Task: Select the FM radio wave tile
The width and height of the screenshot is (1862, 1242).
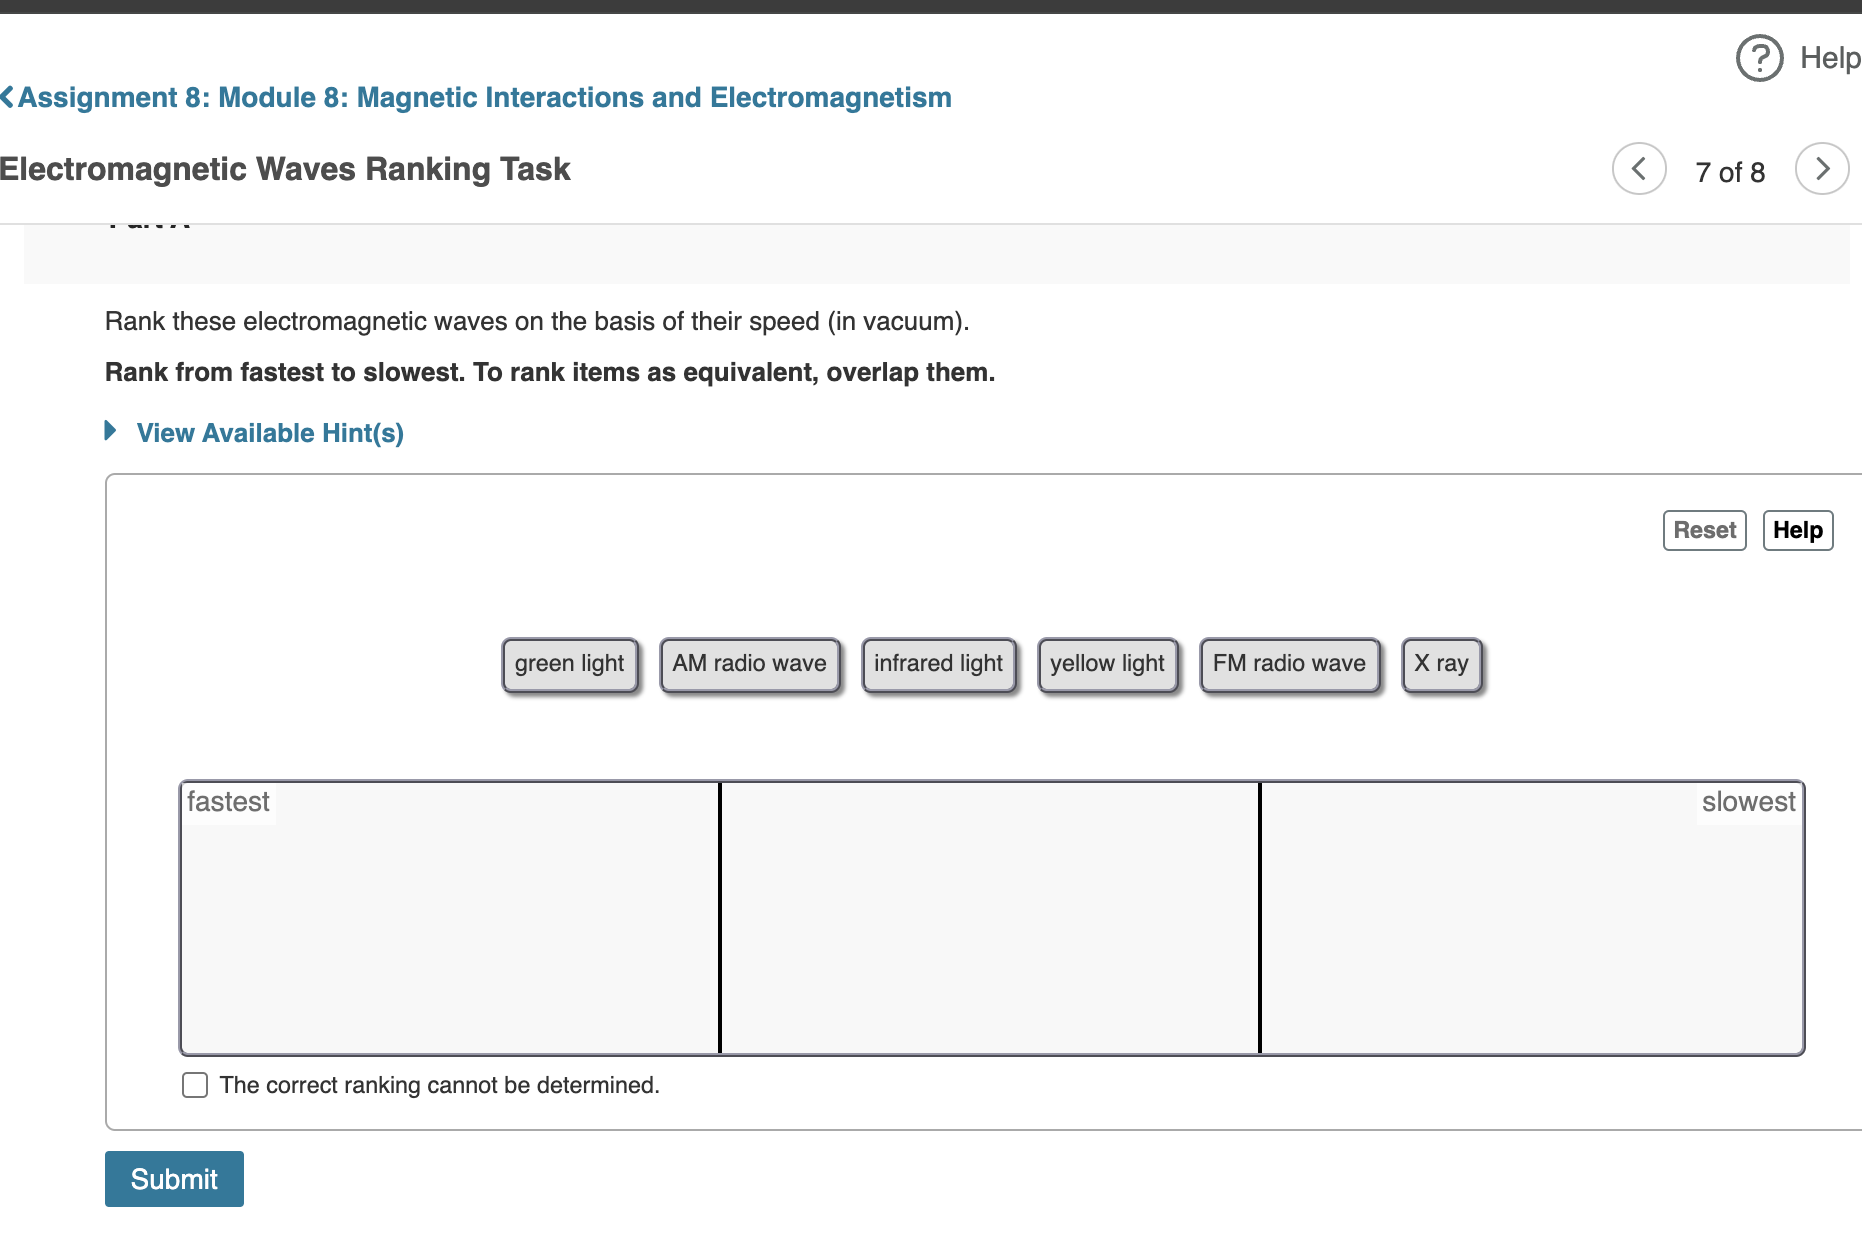Action: (1289, 663)
